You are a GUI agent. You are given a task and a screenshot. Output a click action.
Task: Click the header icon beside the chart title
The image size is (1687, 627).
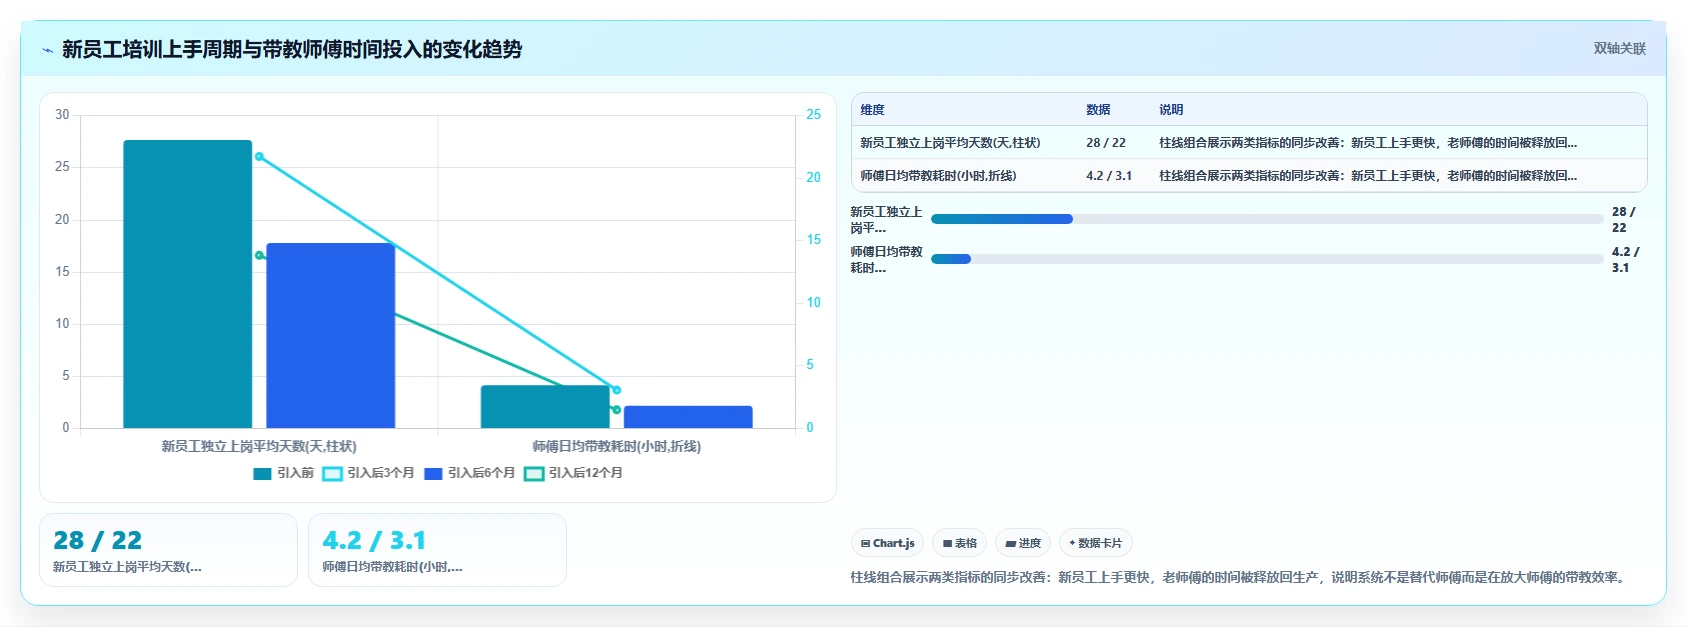pos(47,50)
